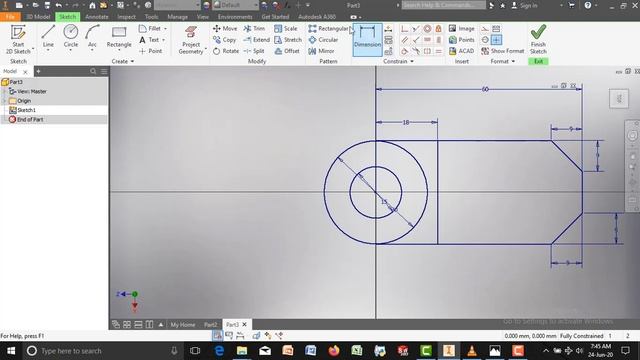Expand the Origin folder in browser

[x=4, y=101]
